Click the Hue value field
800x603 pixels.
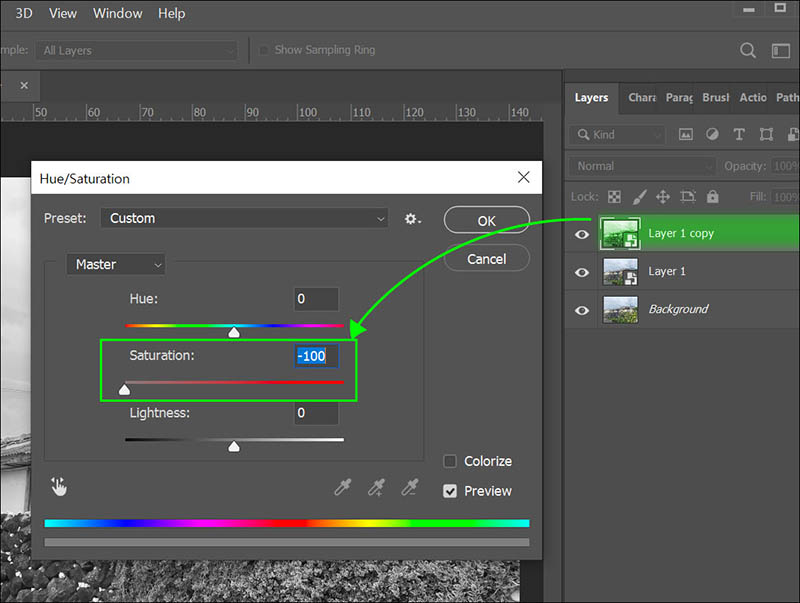[x=316, y=299]
